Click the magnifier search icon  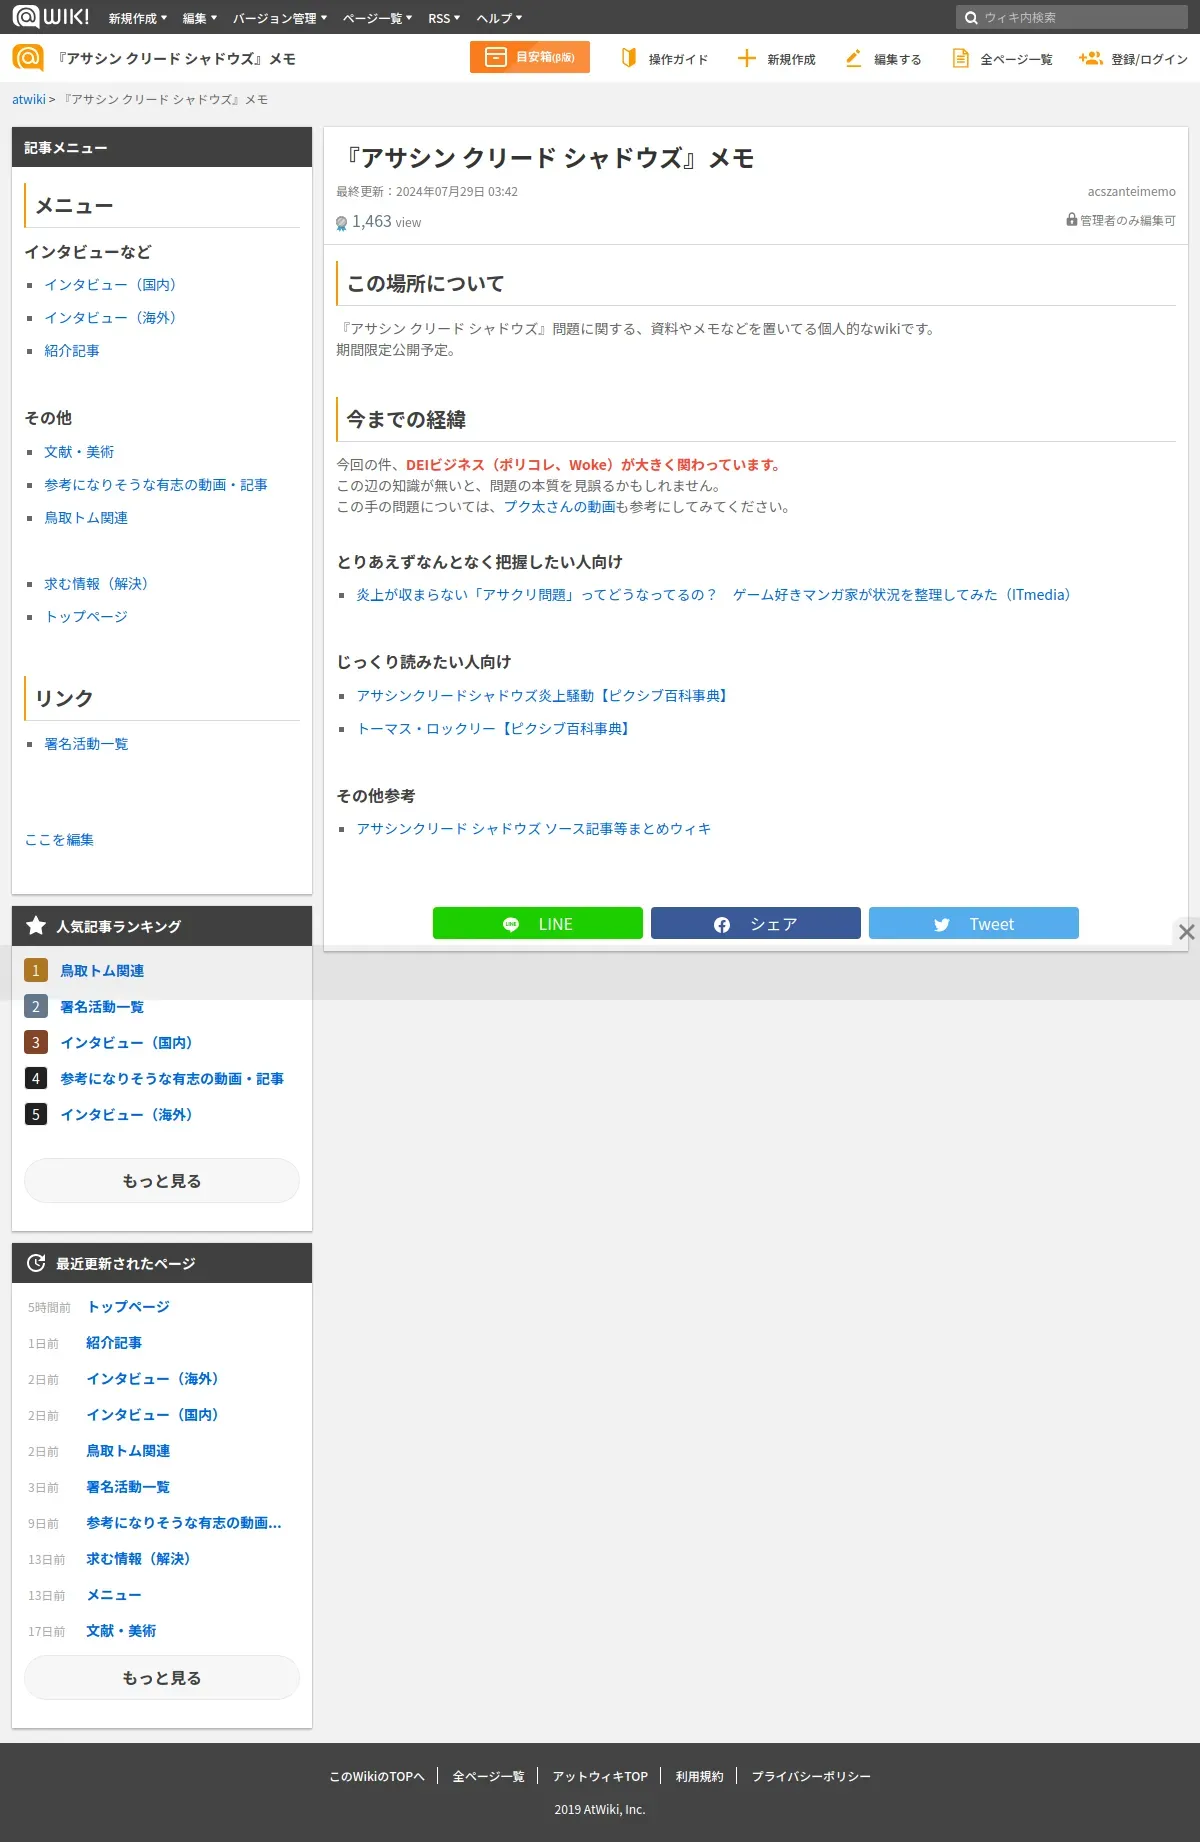point(970,18)
